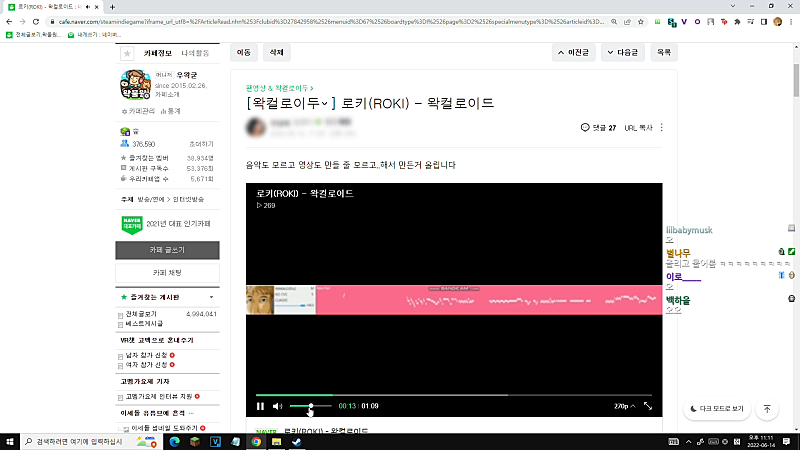Bookmark the page with the star icon in the address bar
Viewport: 800px width, 450px height.
click(x=641, y=22)
